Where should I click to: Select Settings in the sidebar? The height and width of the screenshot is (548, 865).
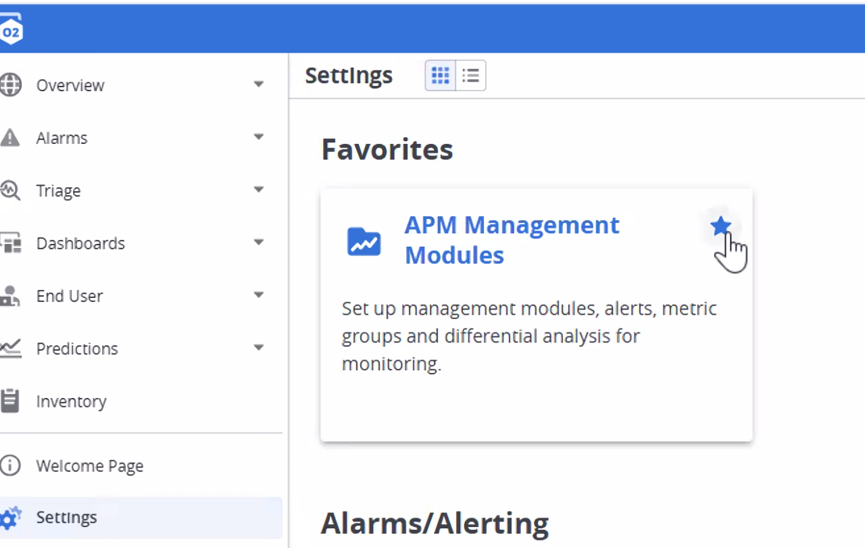click(x=141, y=518)
